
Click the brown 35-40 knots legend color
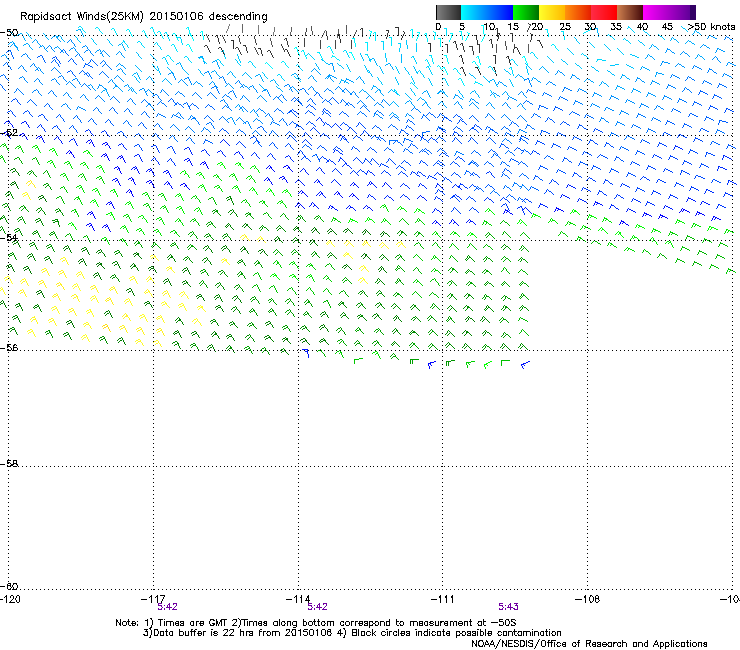click(630, 12)
